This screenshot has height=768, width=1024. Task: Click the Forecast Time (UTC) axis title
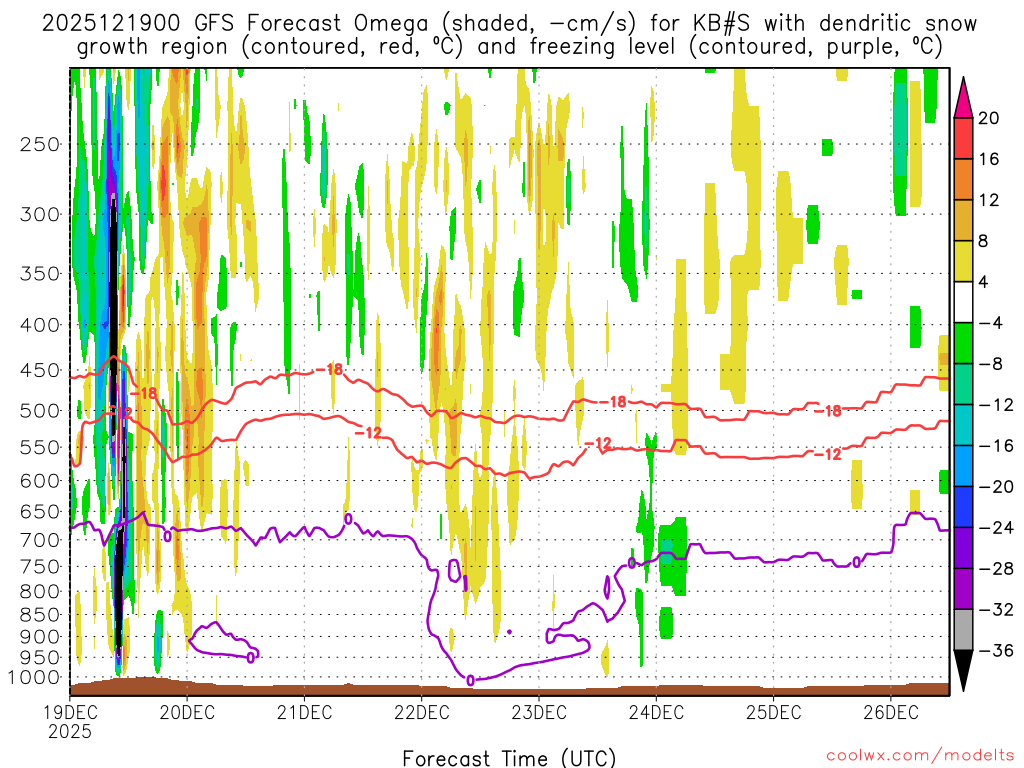coord(510,757)
